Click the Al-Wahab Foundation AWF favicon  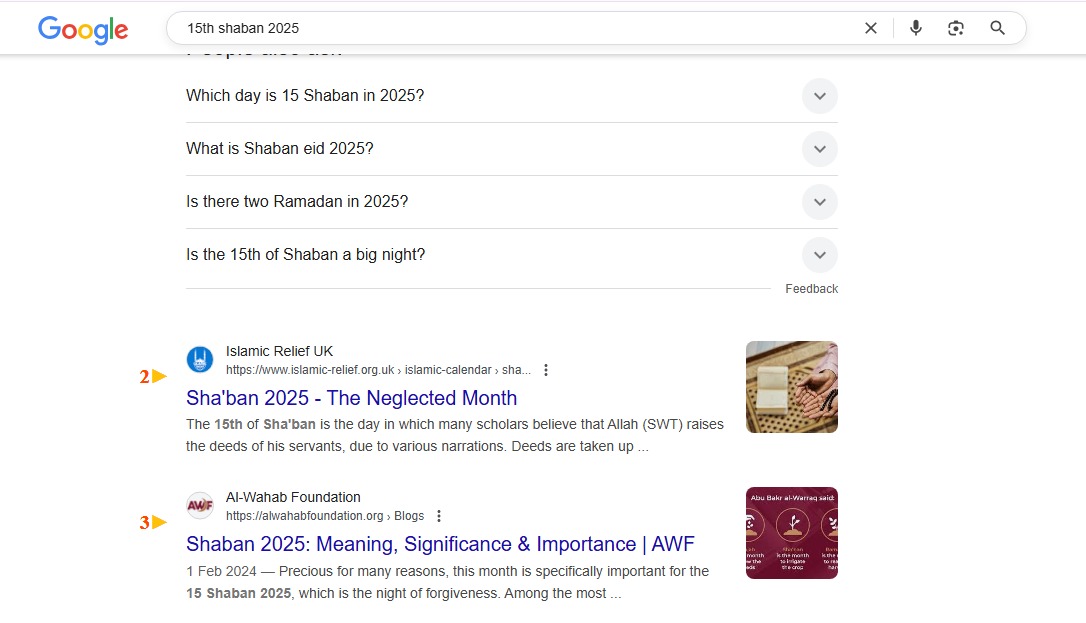200,506
